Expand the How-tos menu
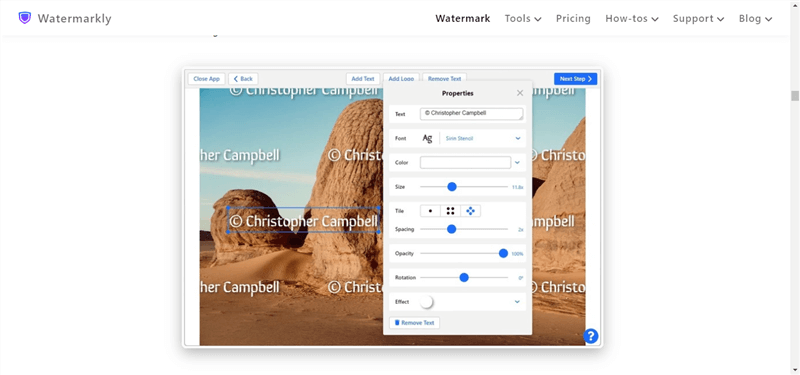 [x=632, y=18]
